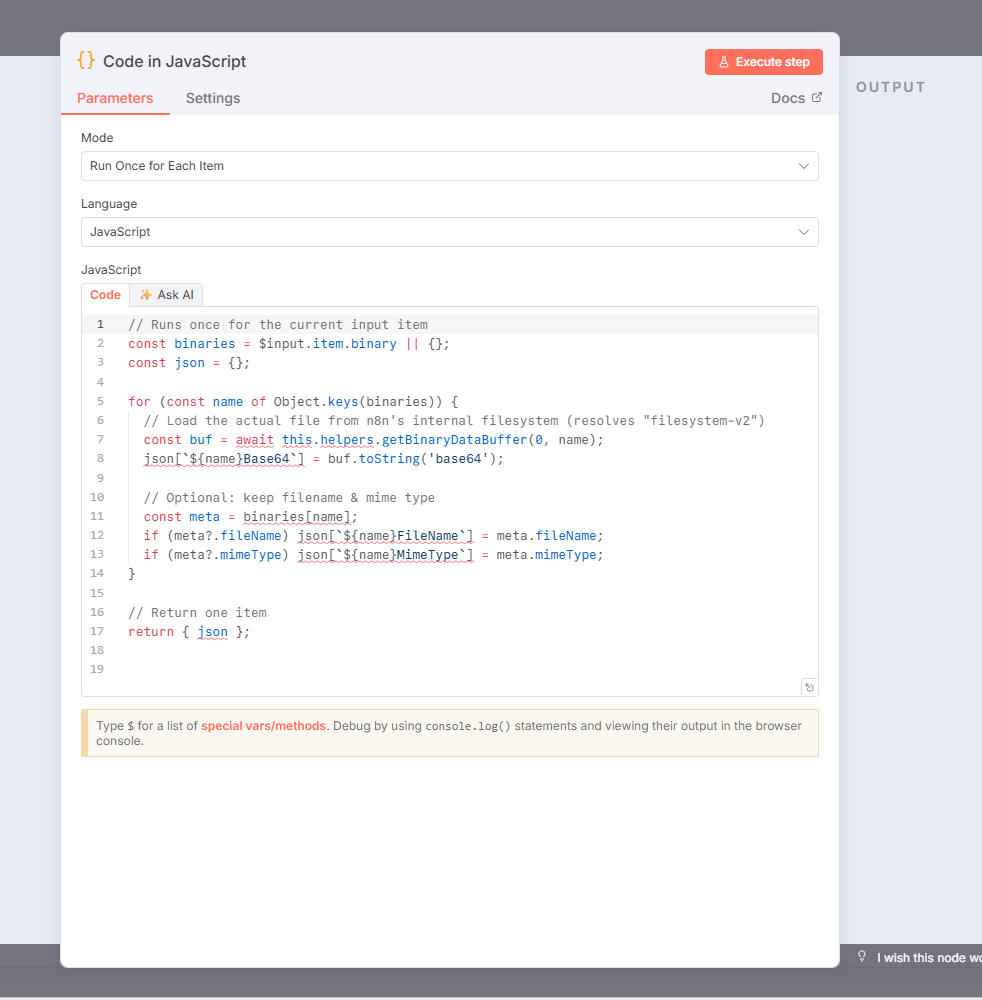Viewport: 982px width, 1000px height.
Task: Click the lightbulb icon beside 'I wish this node'
Action: click(x=862, y=957)
